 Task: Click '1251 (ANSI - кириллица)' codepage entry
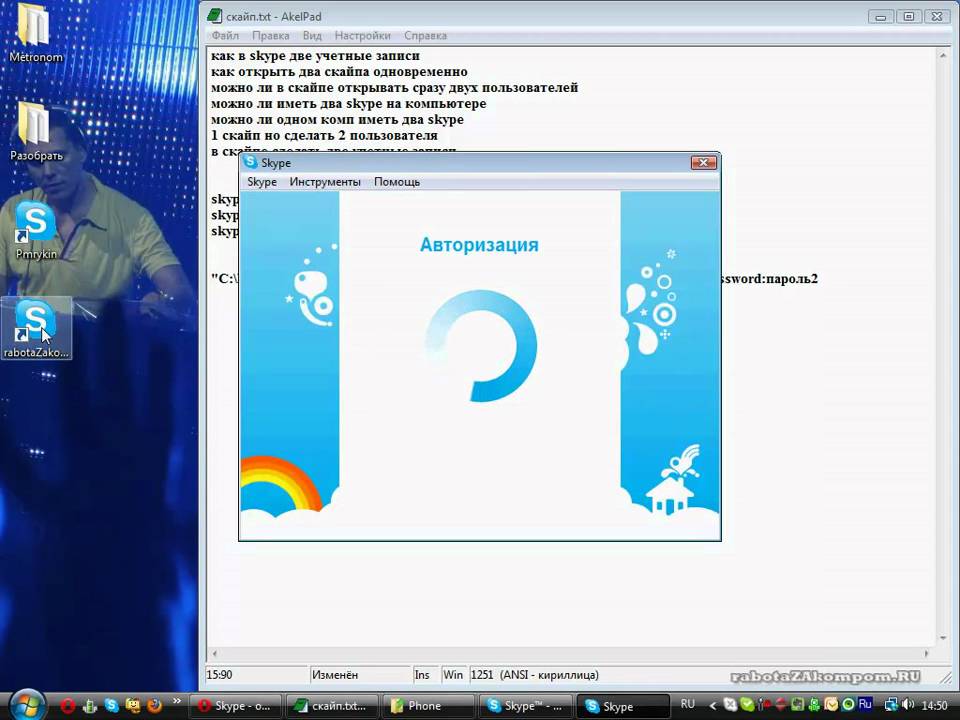[534, 675]
